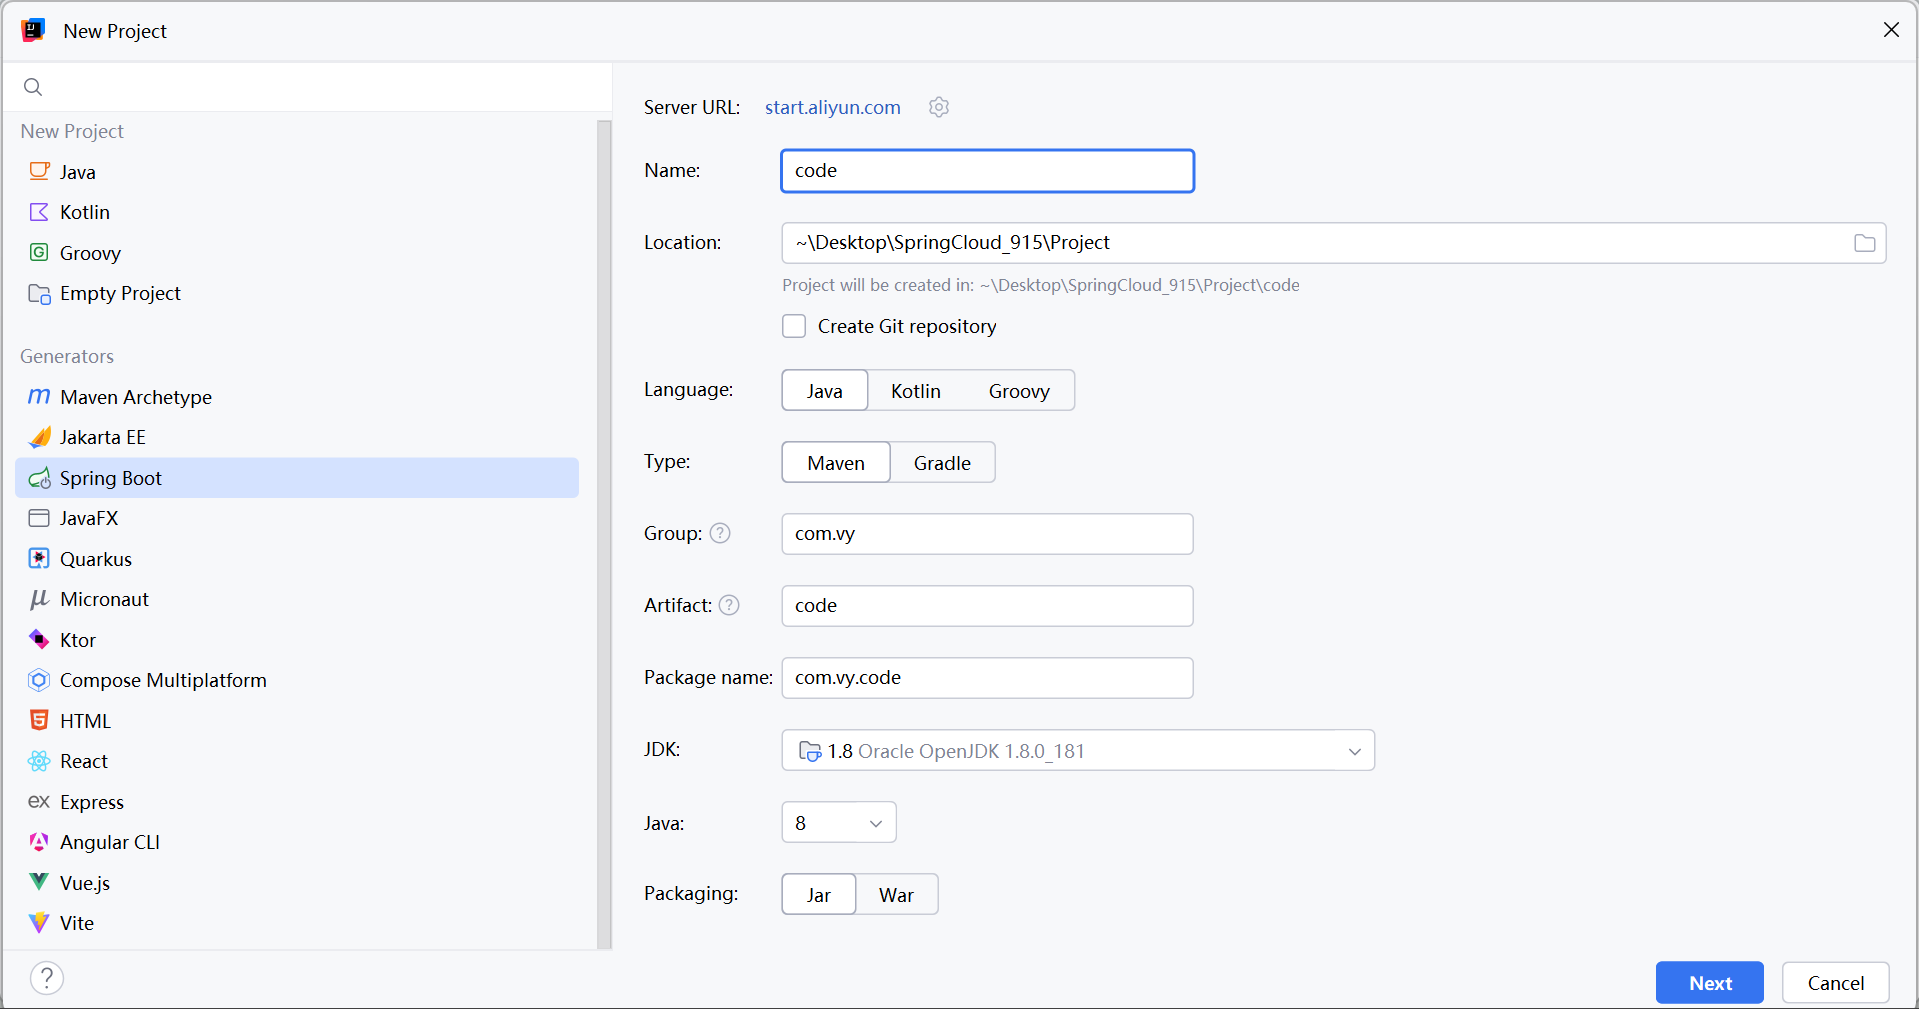The height and width of the screenshot is (1009, 1919).
Task: Choose Gradle build type
Action: click(942, 462)
